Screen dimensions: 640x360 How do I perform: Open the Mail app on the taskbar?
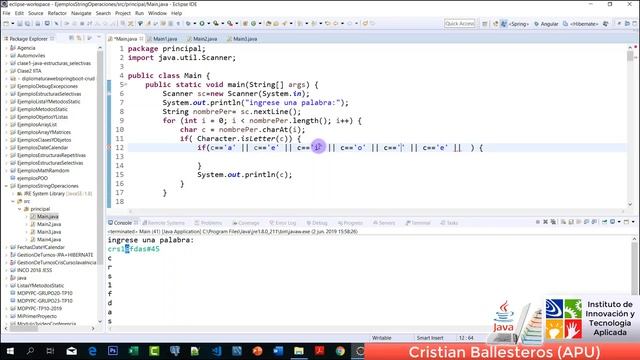pos(72,351)
